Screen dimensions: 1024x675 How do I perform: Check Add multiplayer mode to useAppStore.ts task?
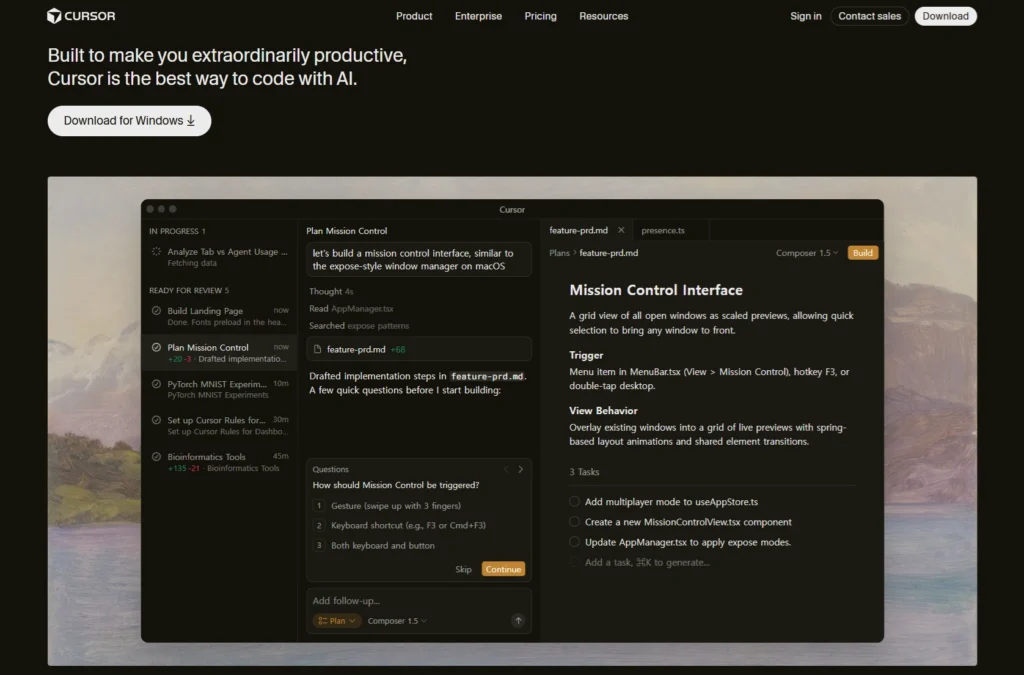click(574, 501)
